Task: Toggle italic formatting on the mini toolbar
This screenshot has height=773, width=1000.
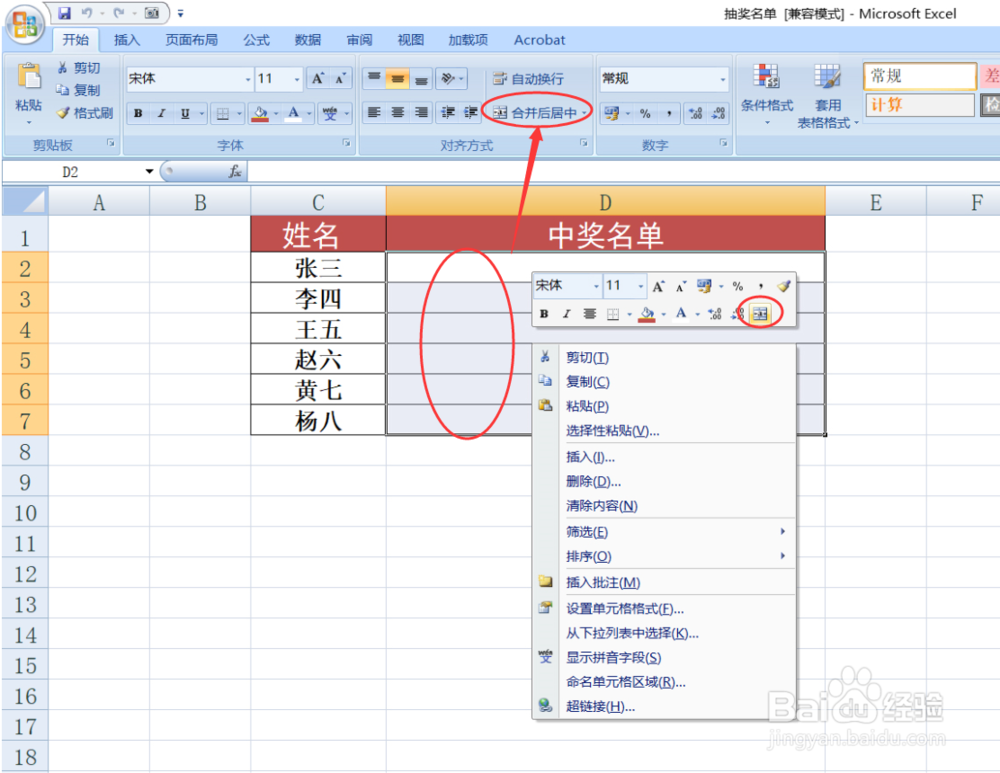Action: pyautogui.click(x=567, y=313)
